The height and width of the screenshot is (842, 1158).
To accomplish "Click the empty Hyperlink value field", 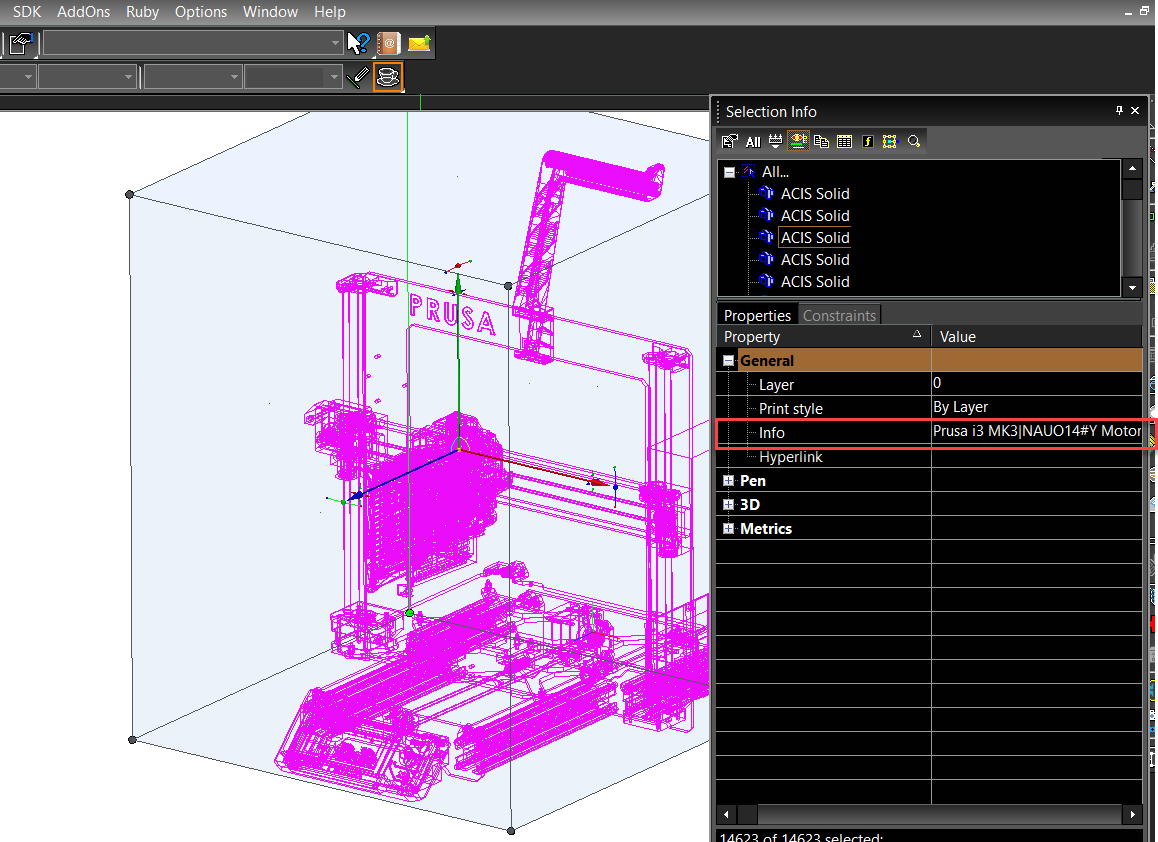I will point(1037,456).
